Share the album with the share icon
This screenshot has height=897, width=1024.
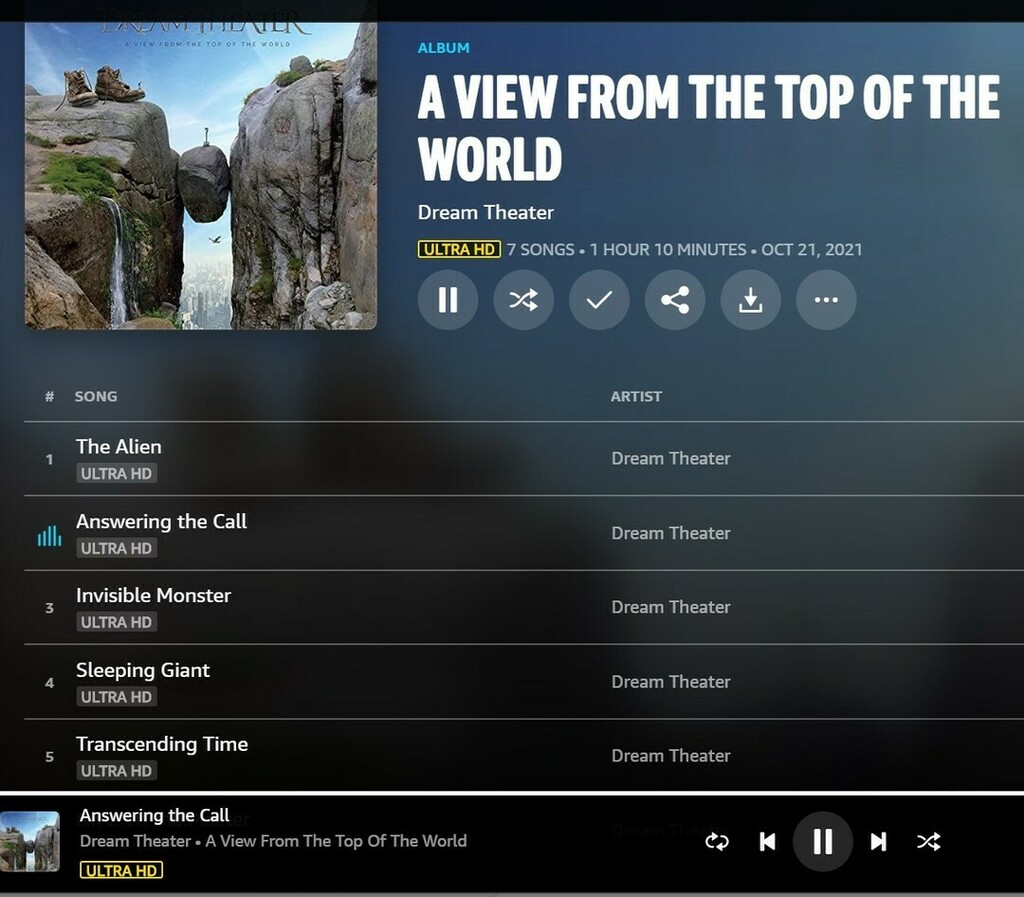tap(675, 300)
